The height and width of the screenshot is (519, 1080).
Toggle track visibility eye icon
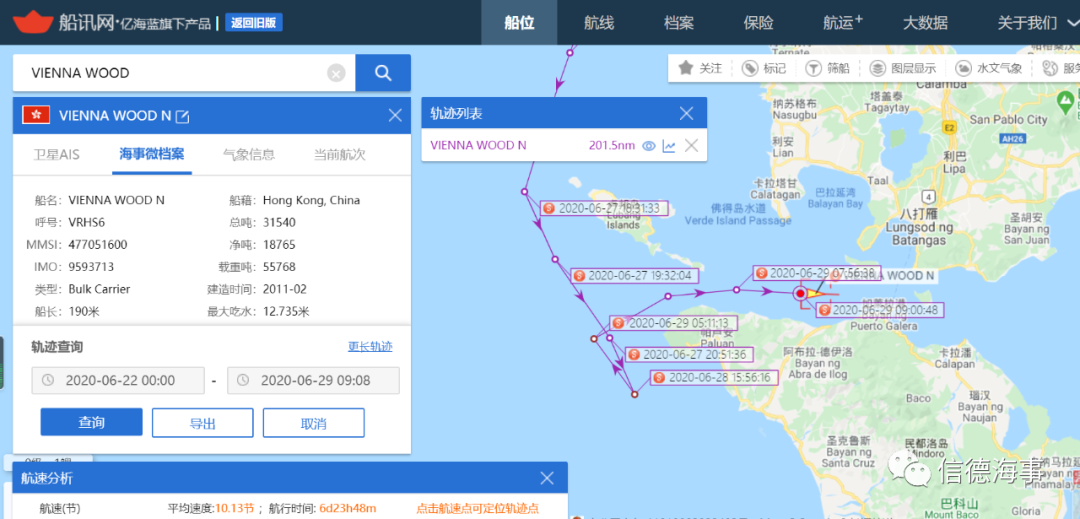click(648, 146)
